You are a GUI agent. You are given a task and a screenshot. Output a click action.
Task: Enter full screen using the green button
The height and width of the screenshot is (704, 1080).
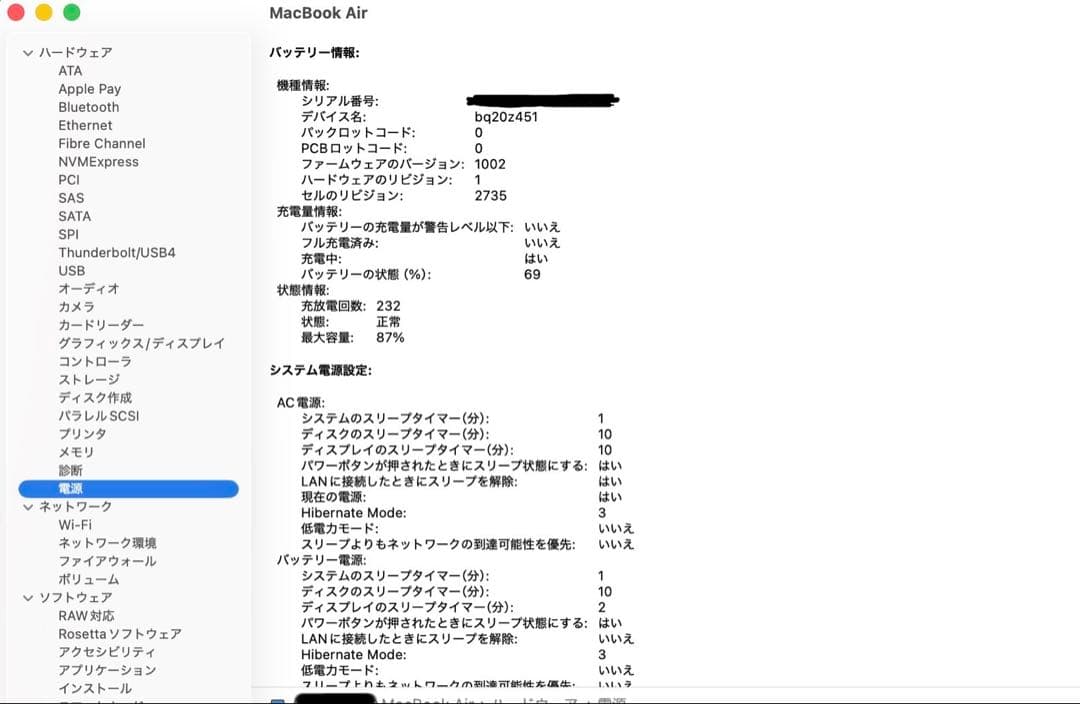click(x=69, y=13)
